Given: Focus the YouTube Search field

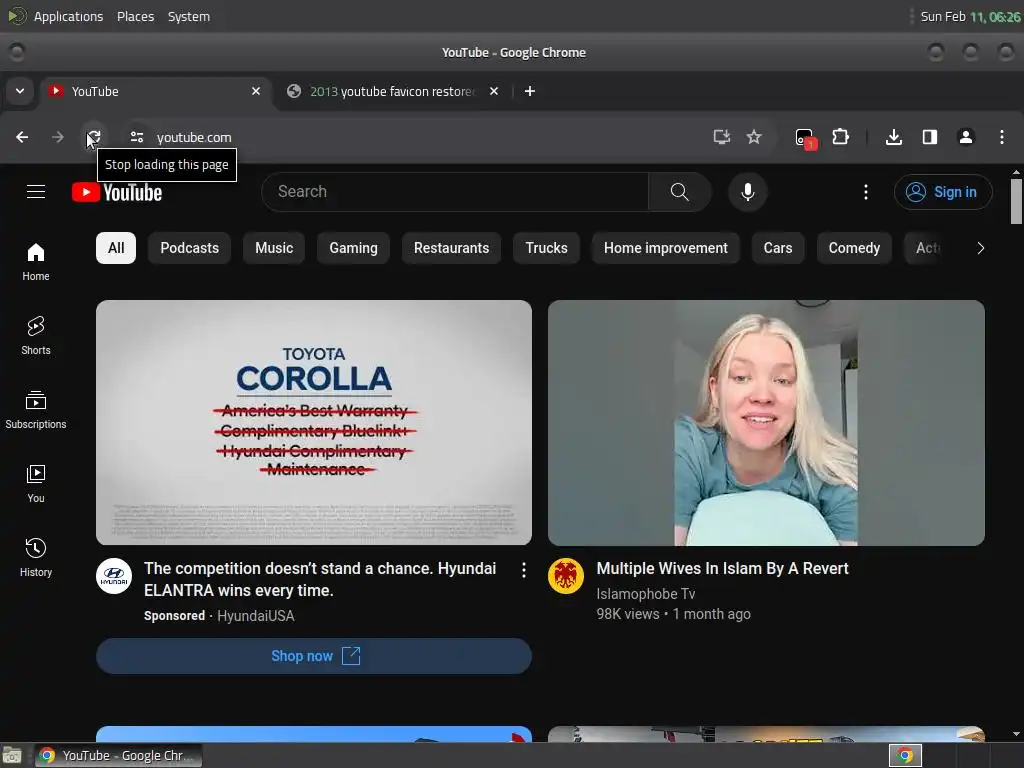Looking at the screenshot, I should 455,192.
